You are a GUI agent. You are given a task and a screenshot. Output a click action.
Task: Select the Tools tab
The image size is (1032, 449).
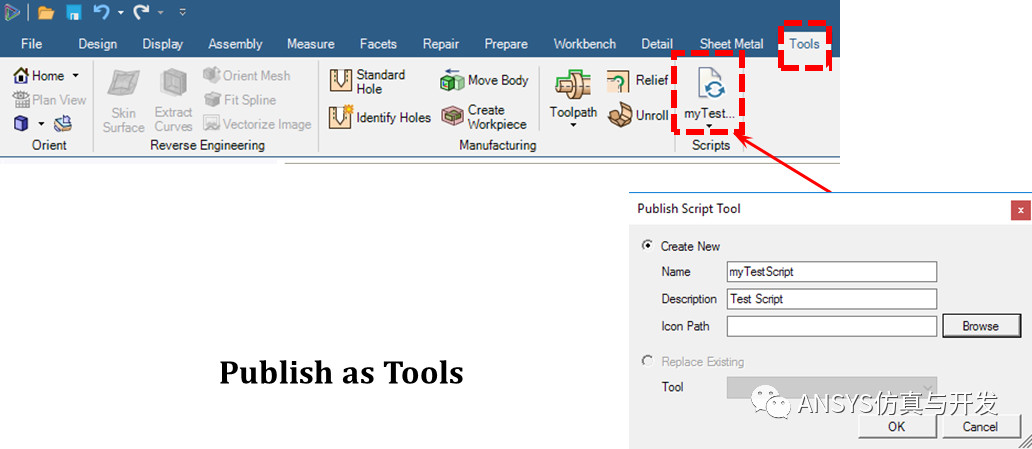click(804, 44)
